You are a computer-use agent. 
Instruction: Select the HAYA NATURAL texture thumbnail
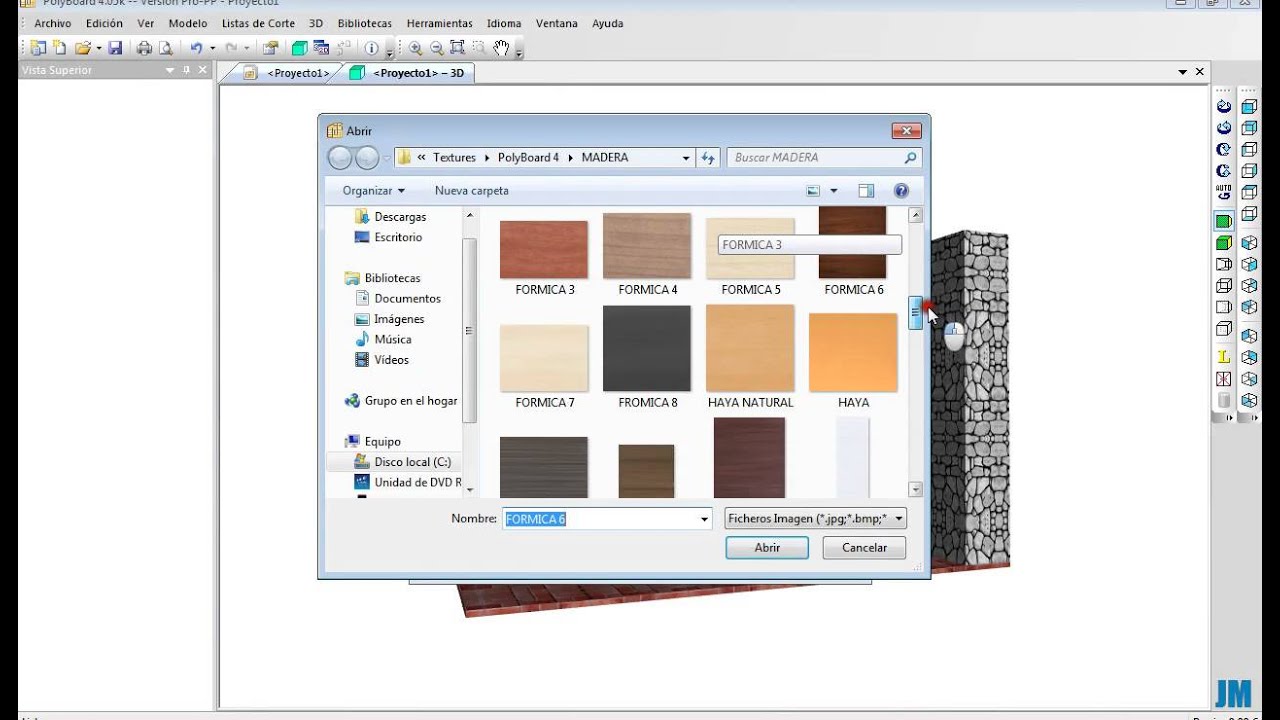tap(750, 348)
